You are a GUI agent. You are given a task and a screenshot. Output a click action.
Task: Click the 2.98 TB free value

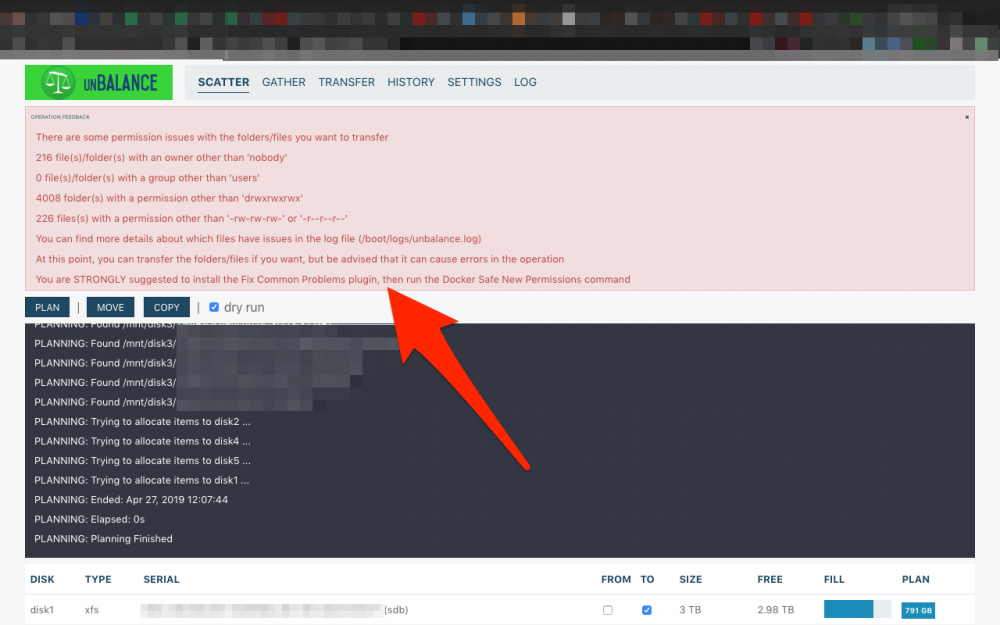pyautogui.click(x=776, y=610)
